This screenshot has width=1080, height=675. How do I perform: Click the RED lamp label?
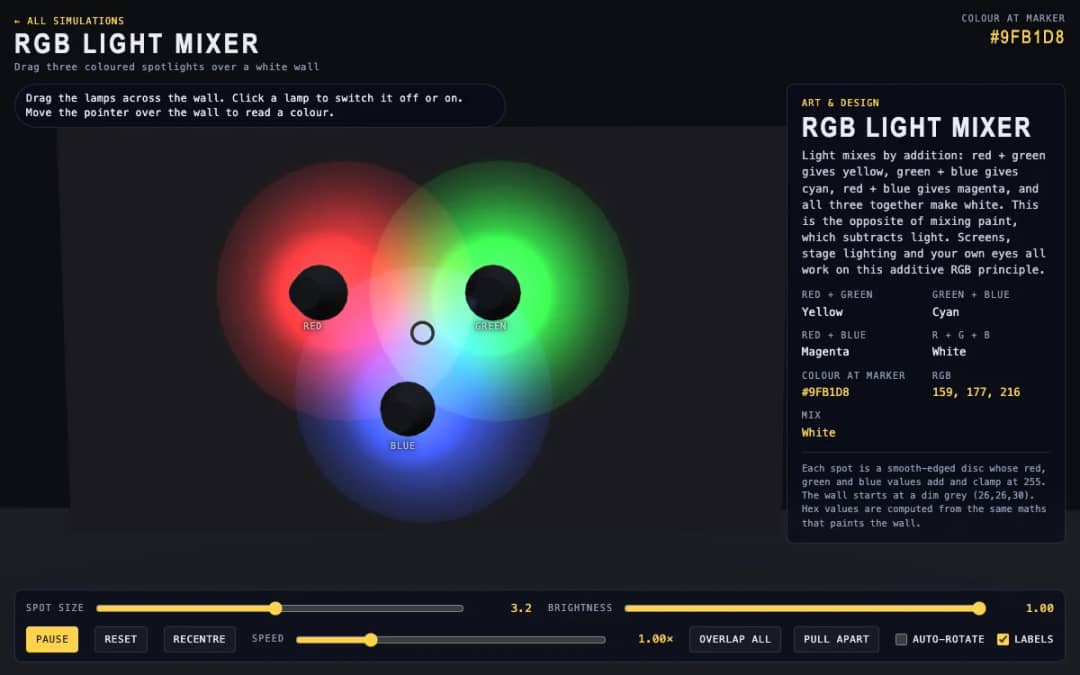click(312, 326)
